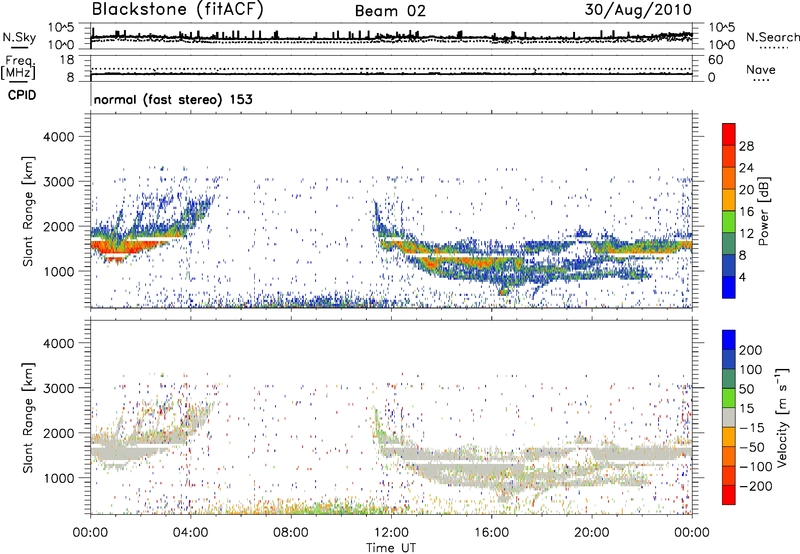Click the '04:00' time axis tick label
The height and width of the screenshot is (554, 800).
tap(191, 533)
